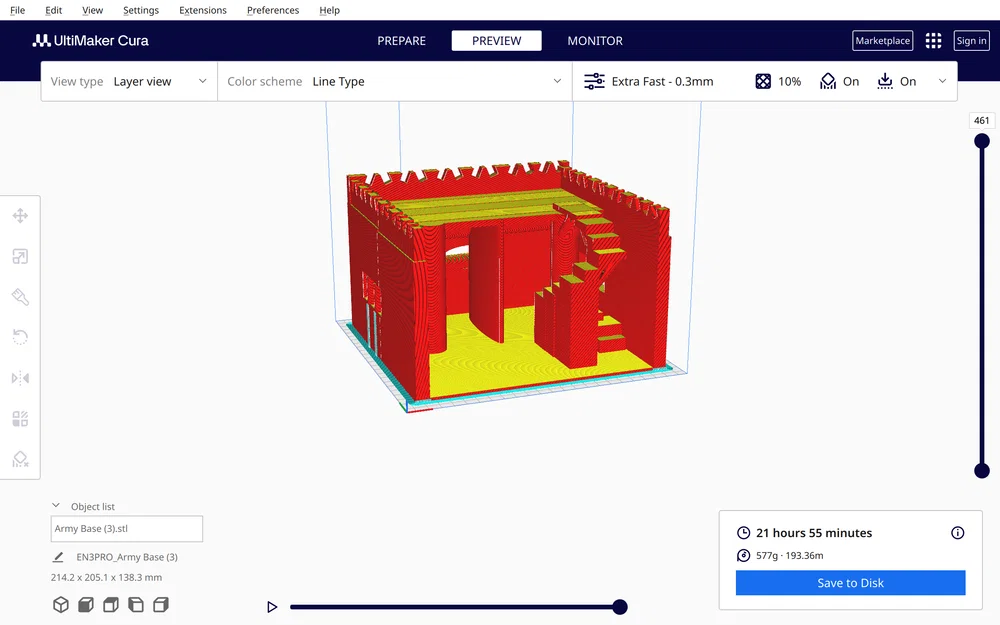Select the Rotate tool icon
1000x625 pixels.
click(x=20, y=337)
